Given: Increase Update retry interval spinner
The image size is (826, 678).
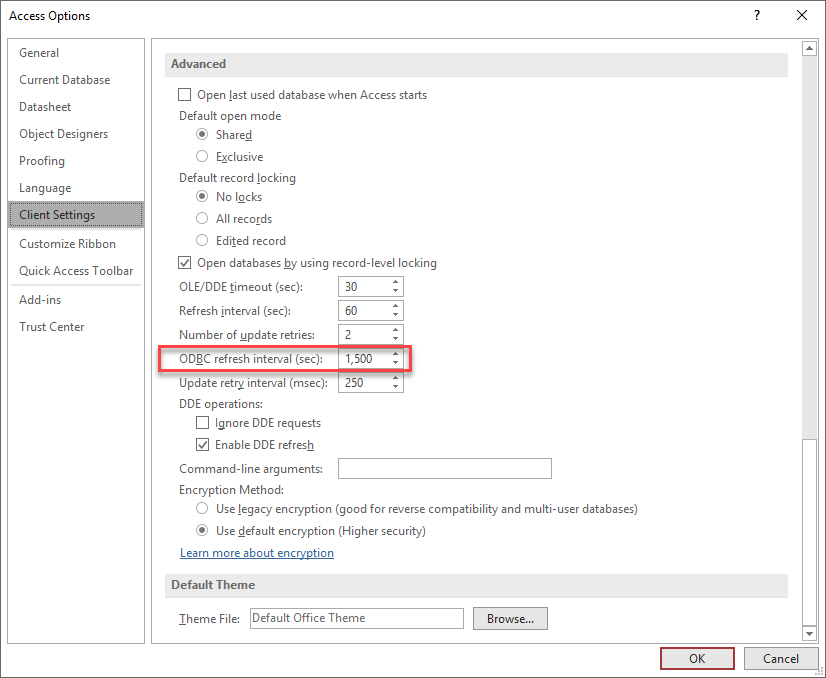Looking at the screenshot, I should [x=395, y=378].
